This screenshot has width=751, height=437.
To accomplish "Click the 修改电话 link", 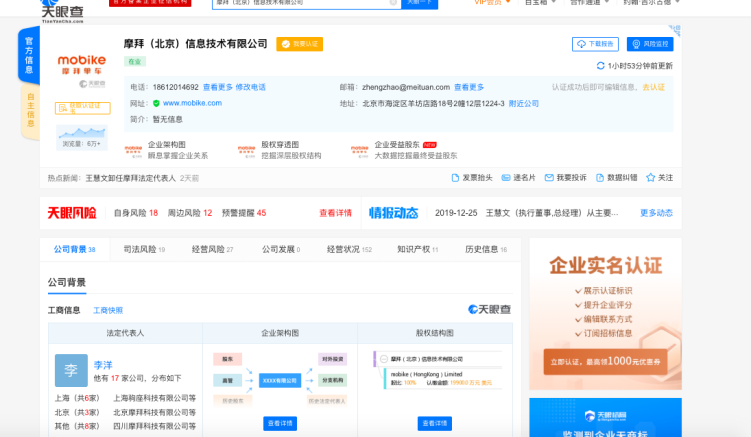I will 250,87.
